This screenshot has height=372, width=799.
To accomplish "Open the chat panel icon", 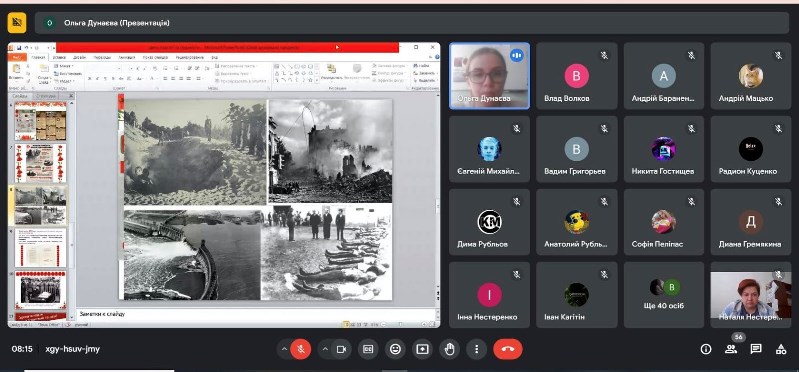I will point(756,349).
